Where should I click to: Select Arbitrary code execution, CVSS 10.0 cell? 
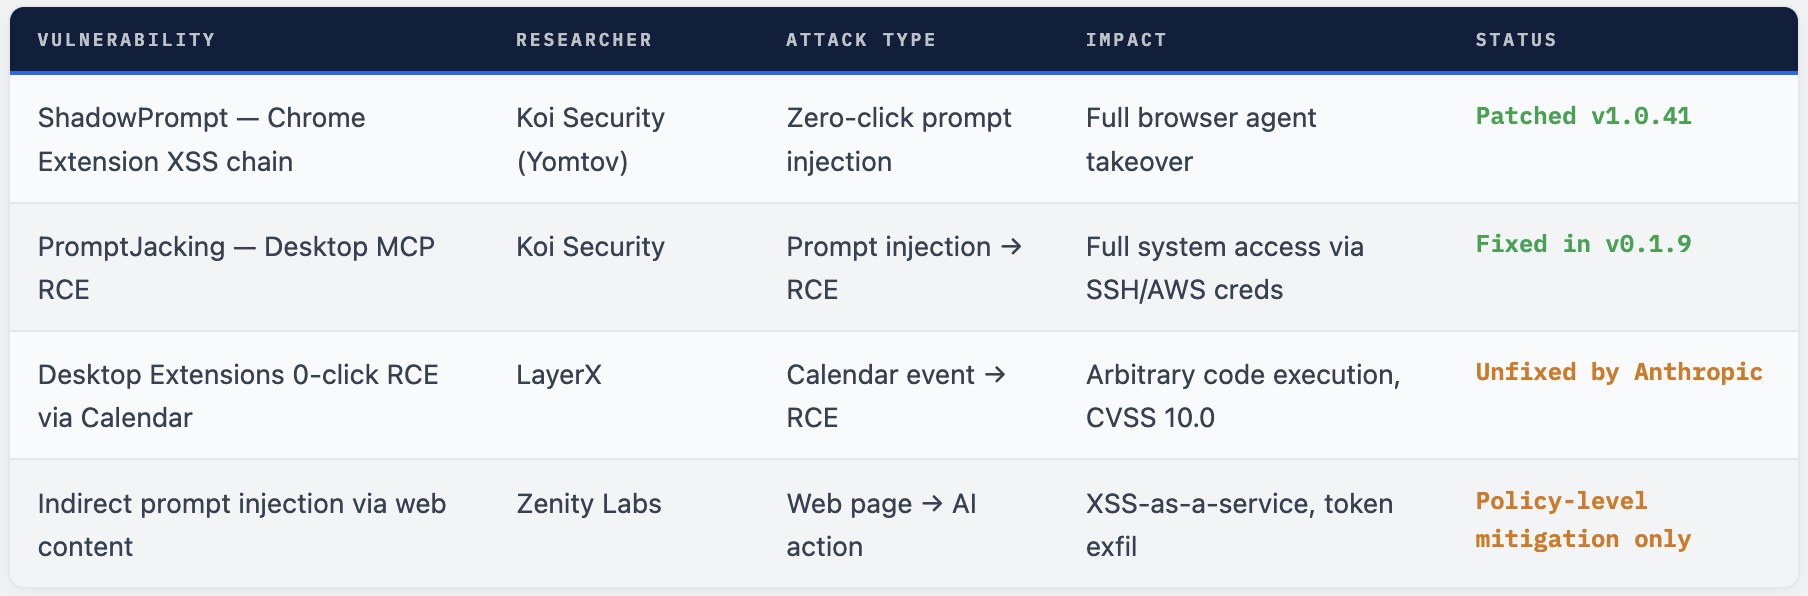1243,396
